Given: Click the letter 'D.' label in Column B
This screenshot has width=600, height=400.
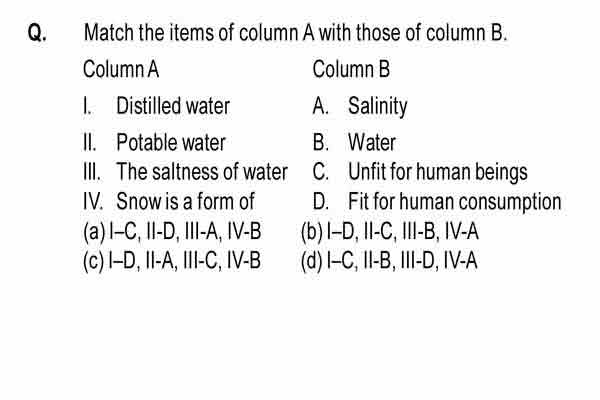Looking at the screenshot, I should pyautogui.click(x=321, y=201).
